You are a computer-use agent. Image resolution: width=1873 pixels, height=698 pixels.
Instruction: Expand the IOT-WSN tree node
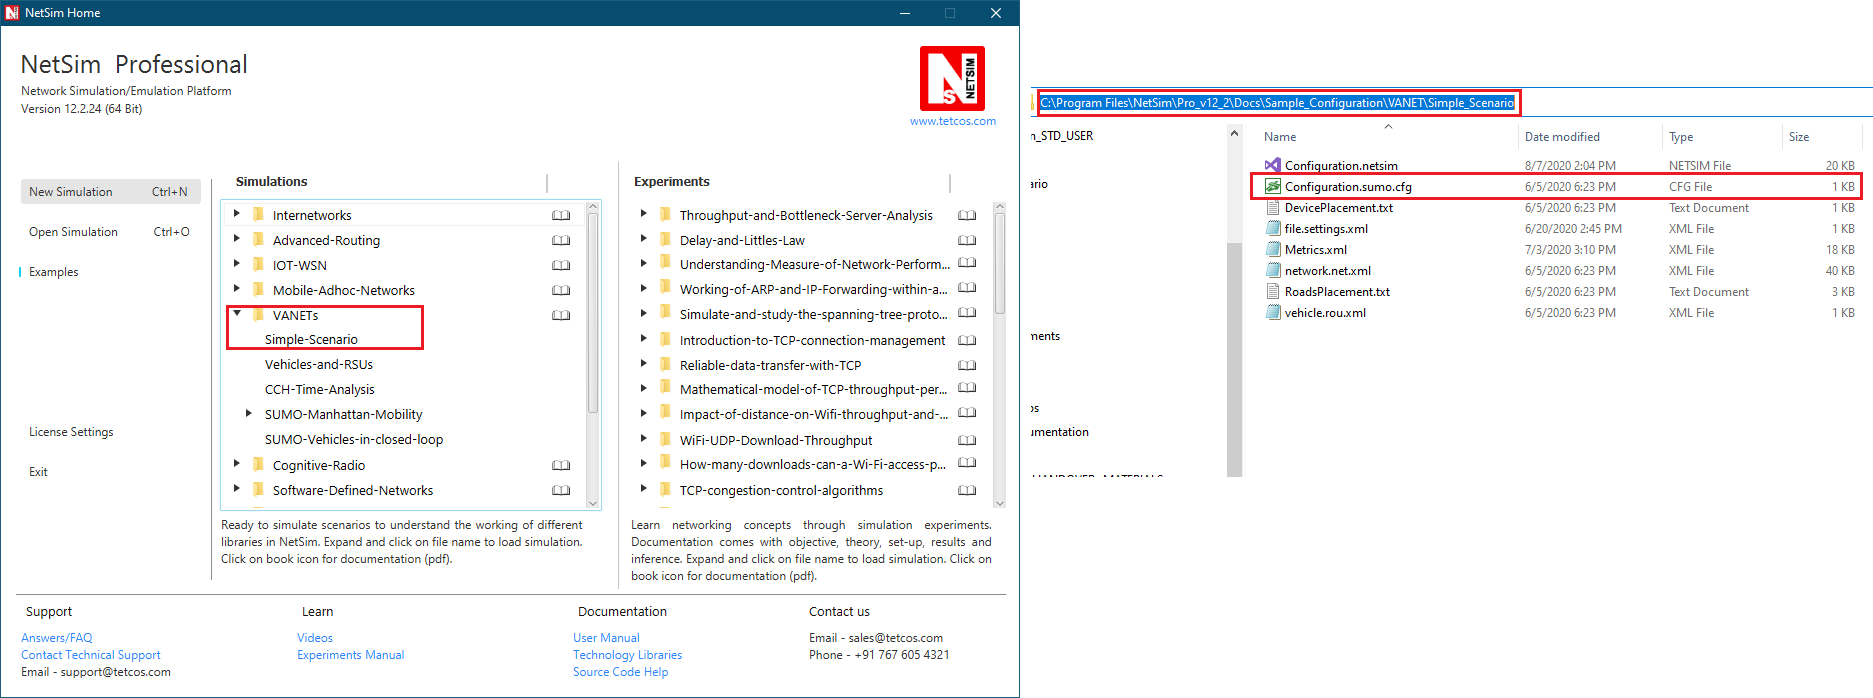pos(236,263)
